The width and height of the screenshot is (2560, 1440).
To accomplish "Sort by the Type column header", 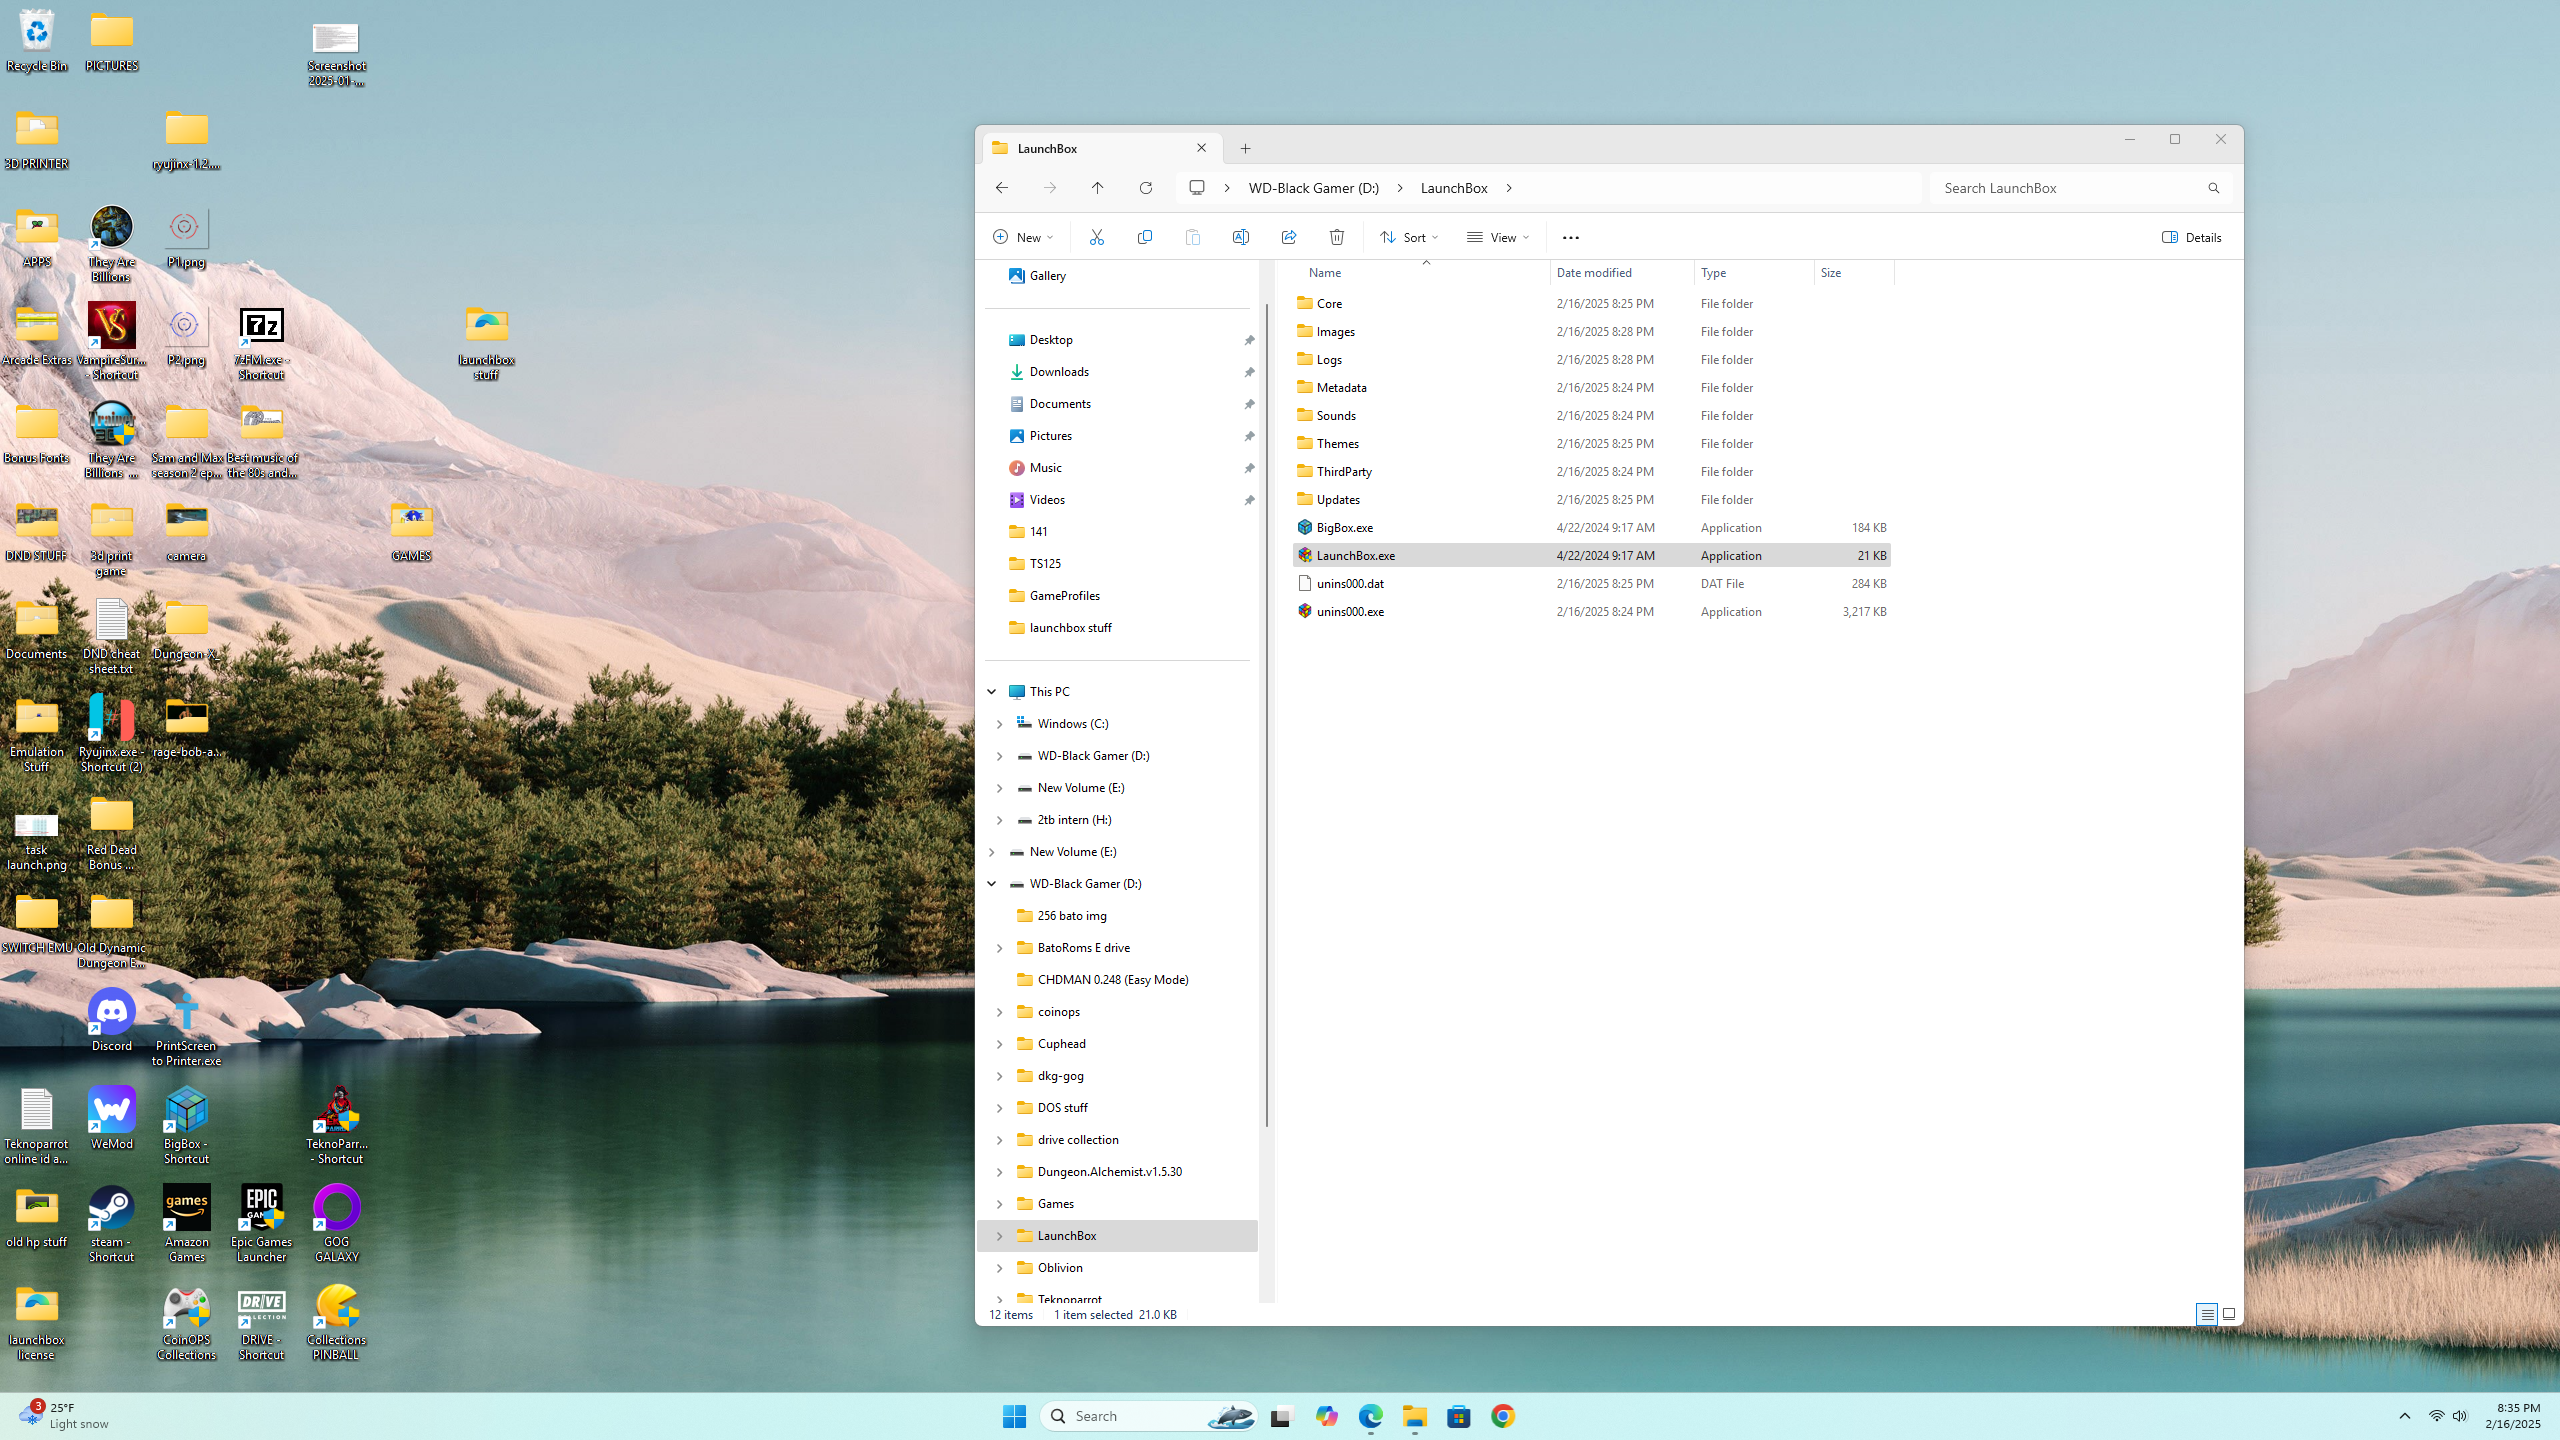I will click(x=1754, y=273).
